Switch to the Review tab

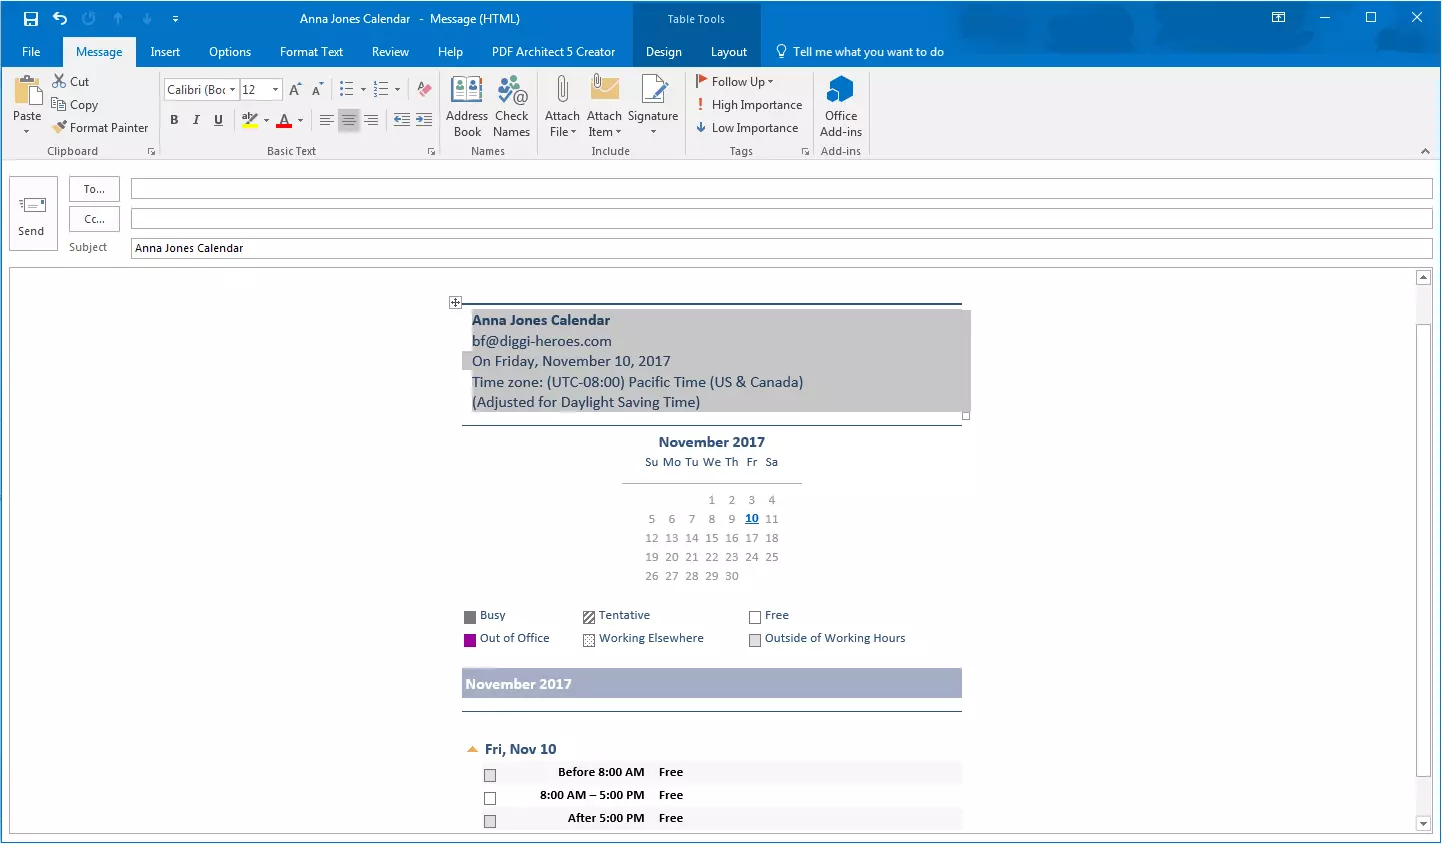tap(390, 52)
